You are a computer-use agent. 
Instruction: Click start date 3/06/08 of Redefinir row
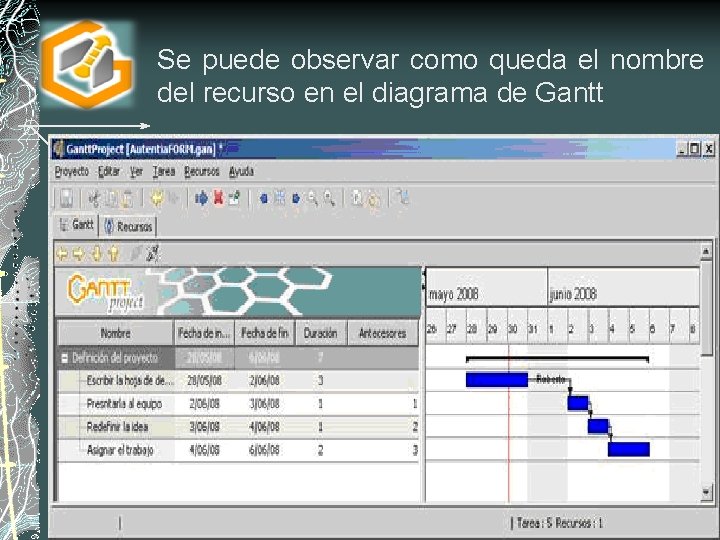click(204, 427)
